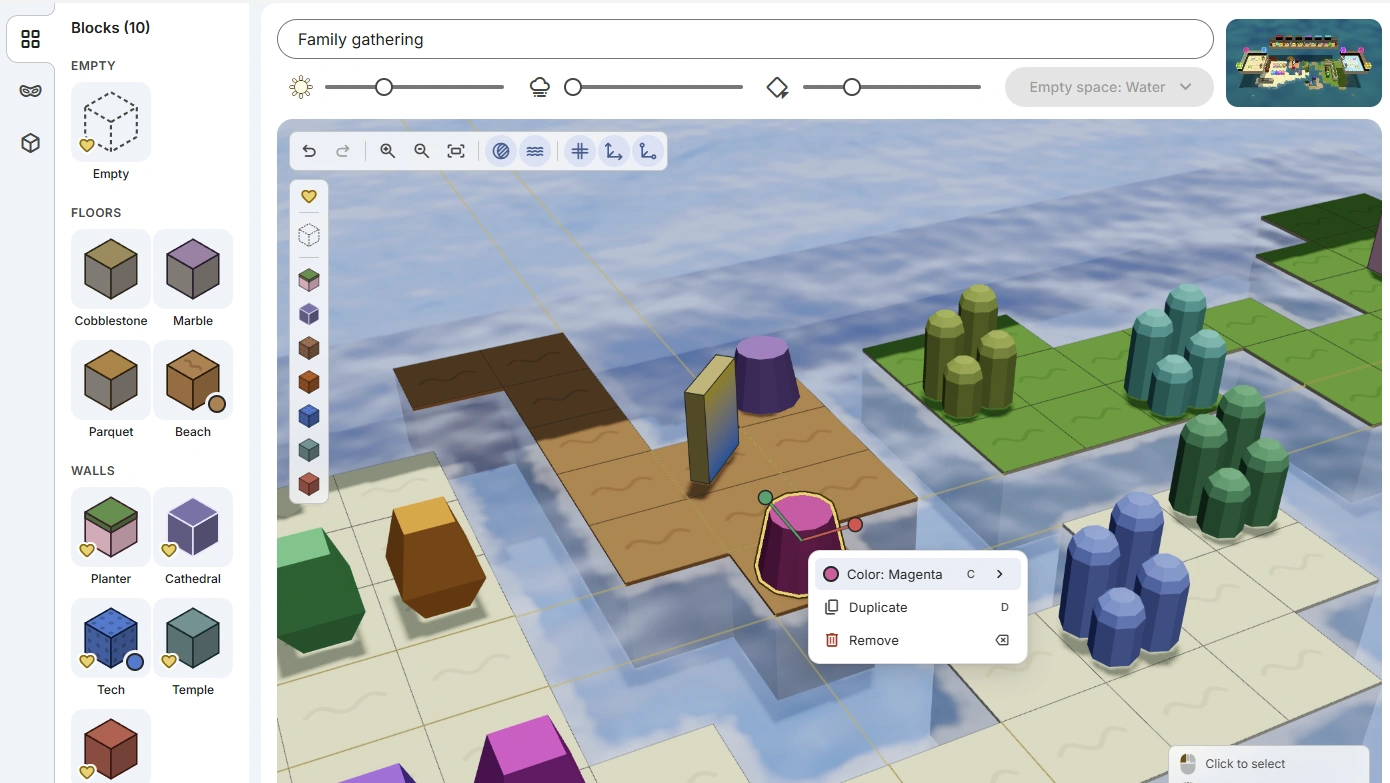Click the paint bucket slider handle
Image resolution: width=1390 pixels, height=783 pixels.
tap(852, 87)
